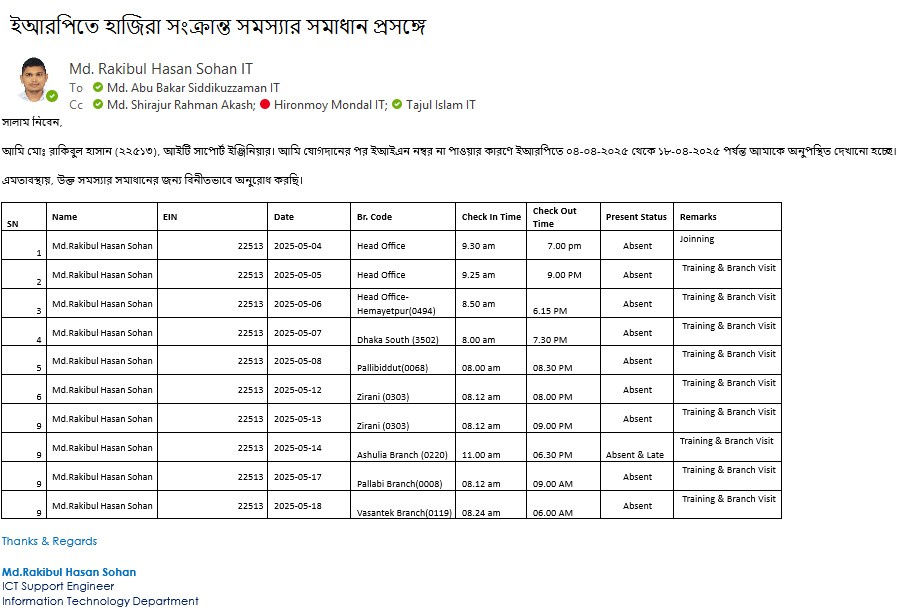Click 'ICT Support Engineer' signature line
Screen dimensions: 911x610
58,586
